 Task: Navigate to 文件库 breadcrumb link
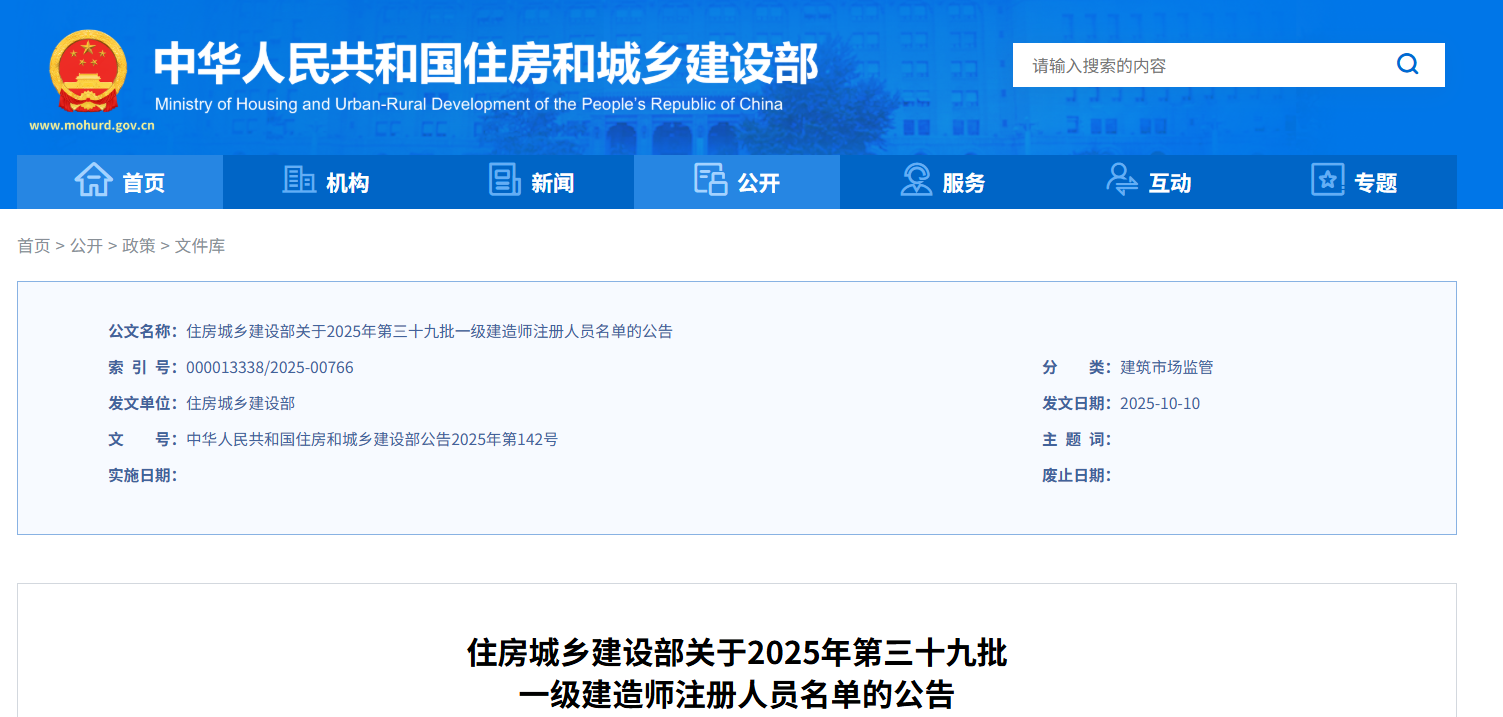pyautogui.click(x=200, y=246)
